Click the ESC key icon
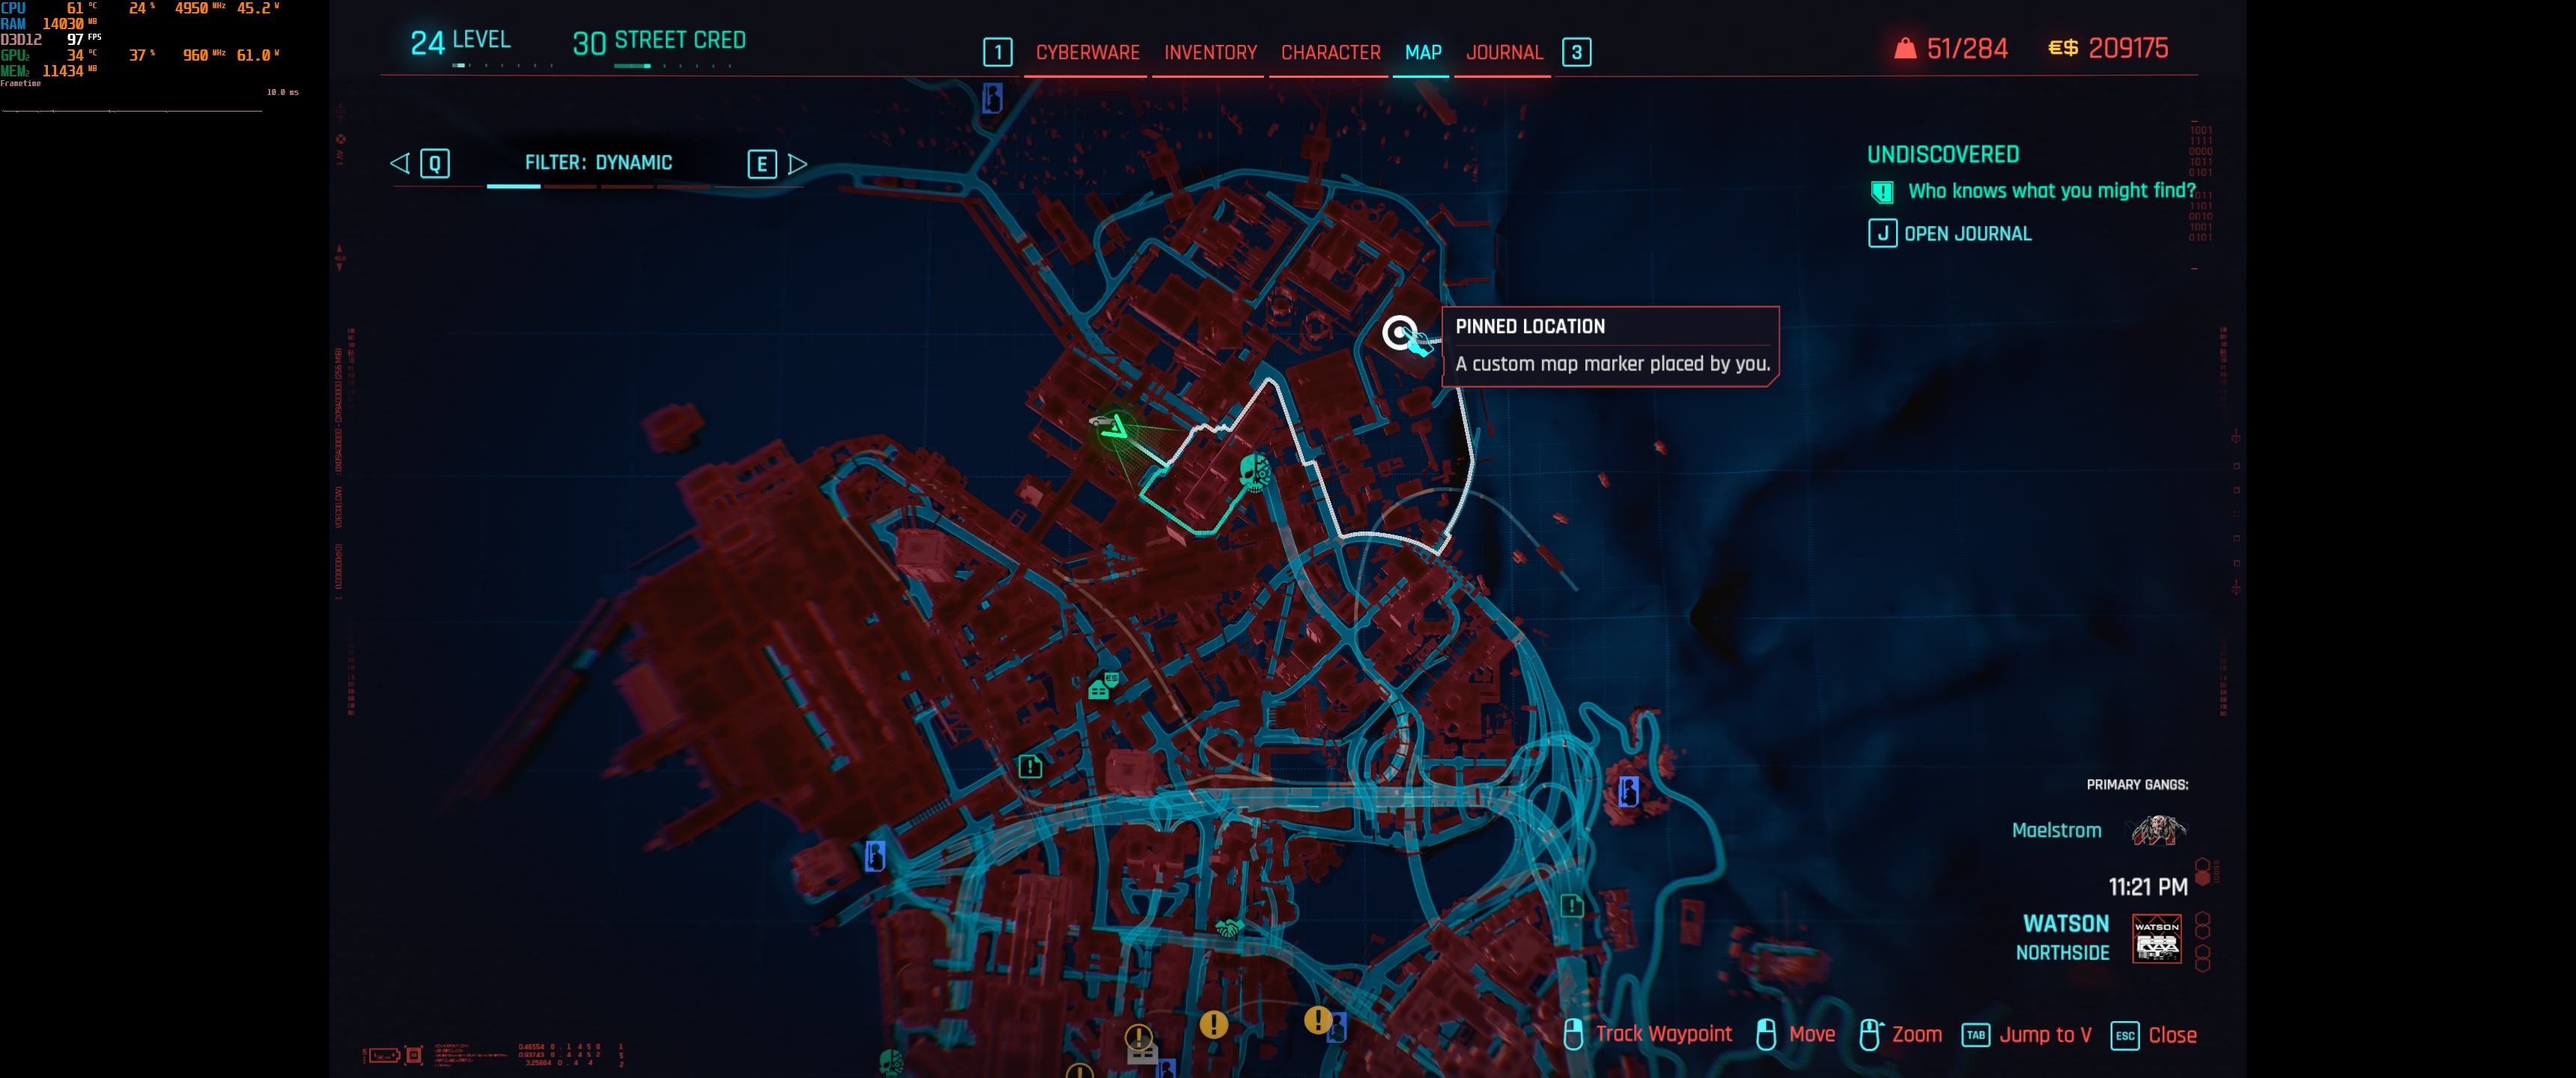 pyautogui.click(x=2124, y=1035)
